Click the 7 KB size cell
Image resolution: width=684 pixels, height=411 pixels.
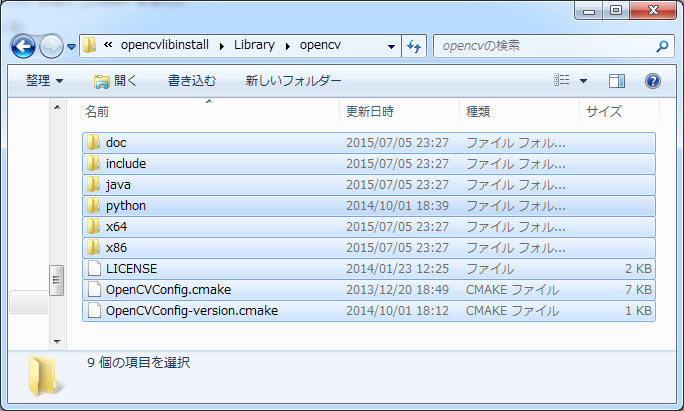[x=638, y=289]
